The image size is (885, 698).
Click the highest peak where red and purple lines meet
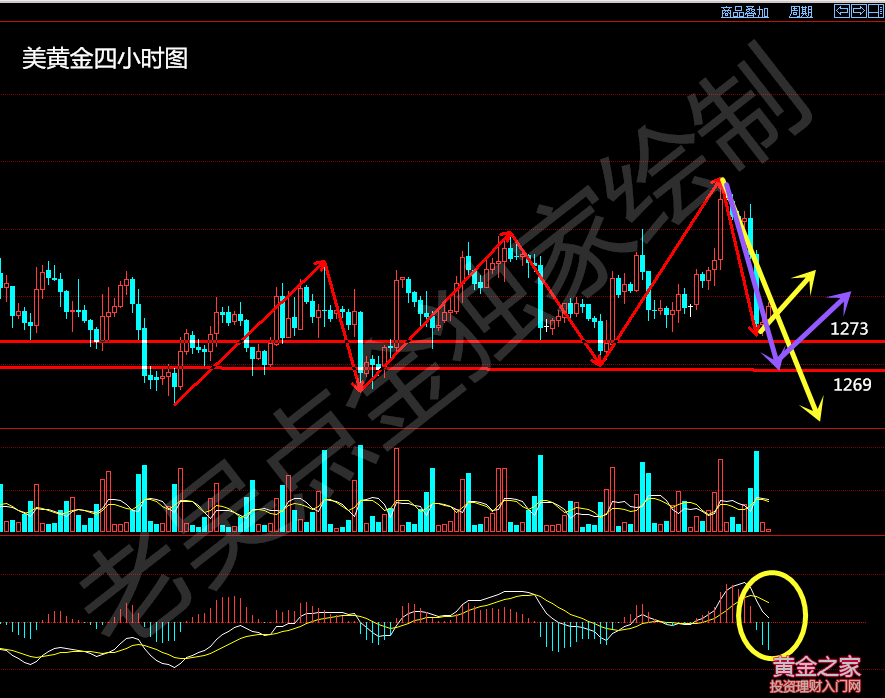click(x=720, y=181)
